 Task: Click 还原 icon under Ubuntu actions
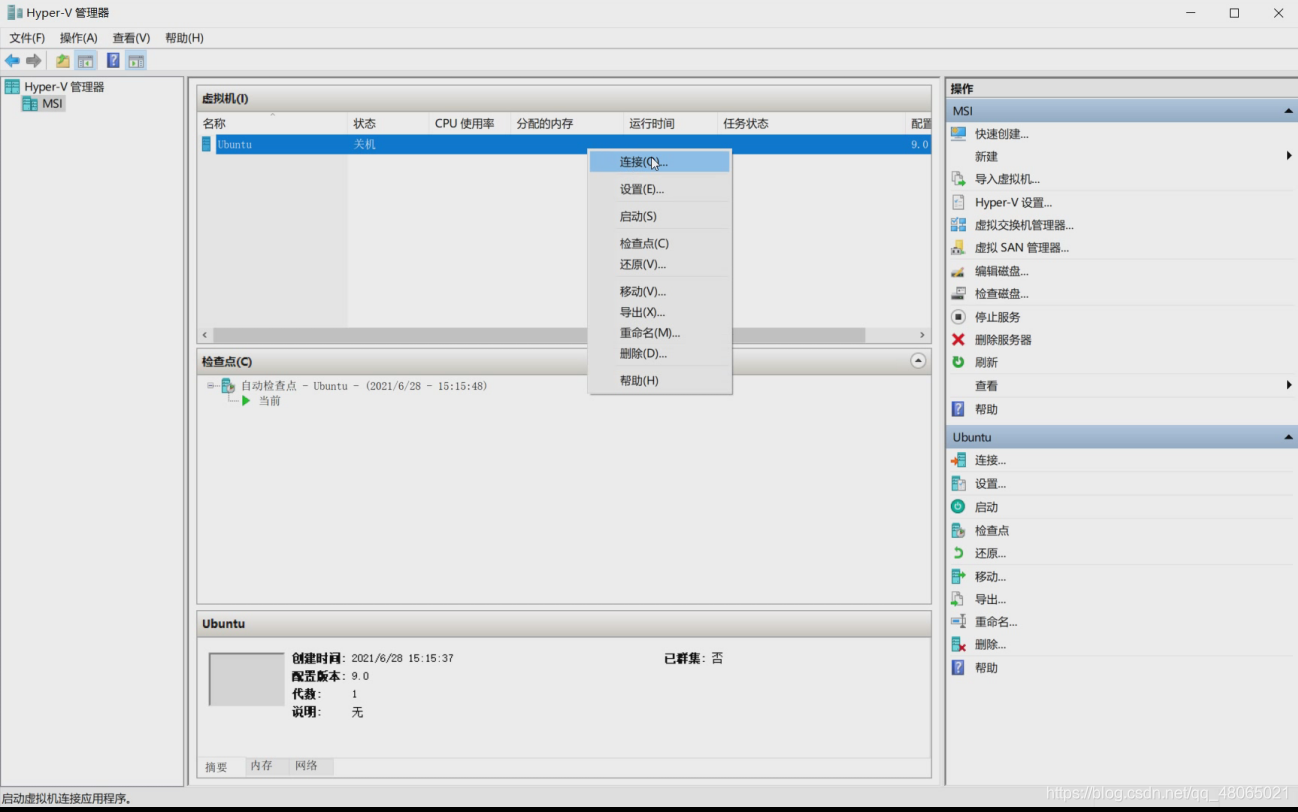click(x=958, y=553)
